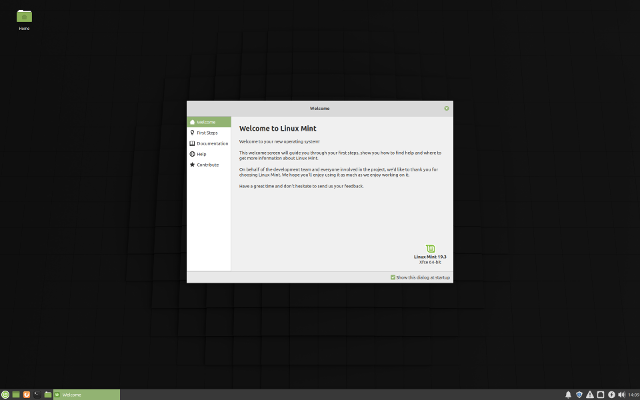
Task: Click the Welcome to Linux Mint heading
Action: click(x=278, y=129)
